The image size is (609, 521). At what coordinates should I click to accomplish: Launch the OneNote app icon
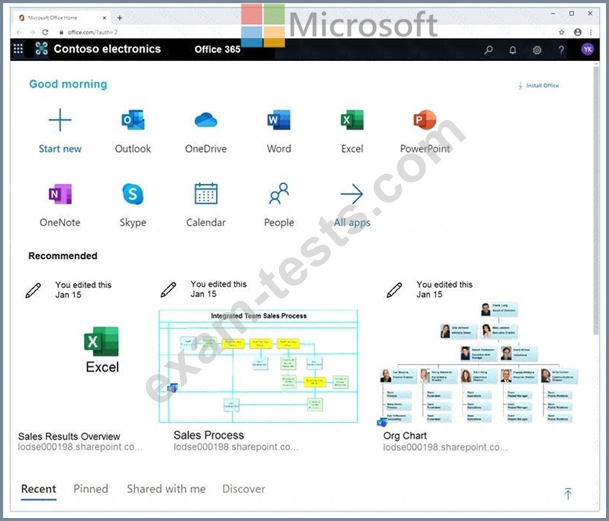tap(60, 194)
